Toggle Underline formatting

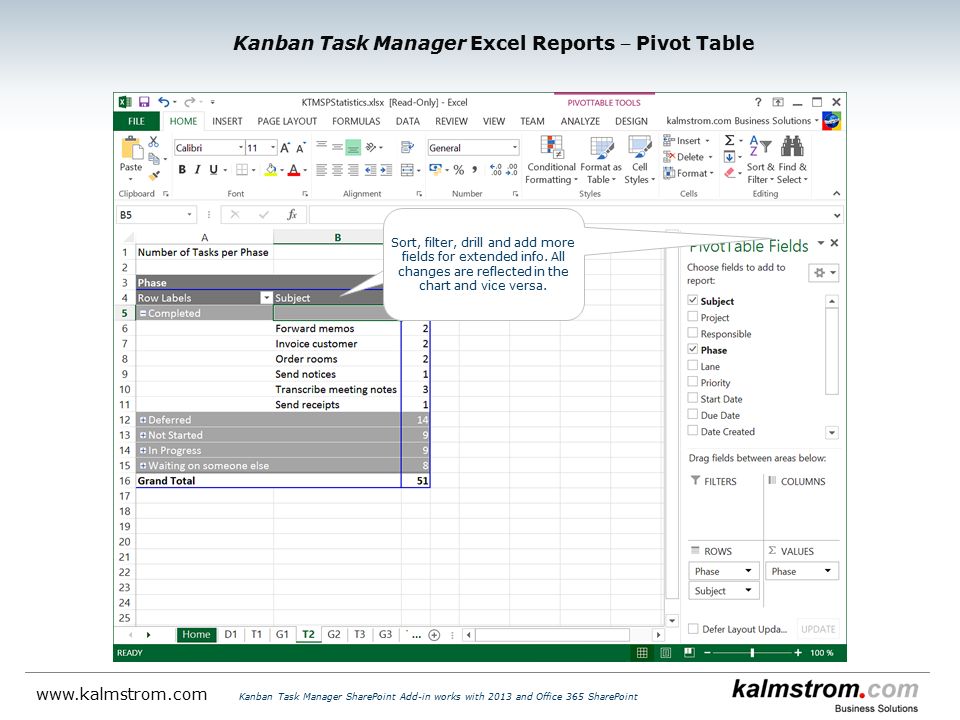point(213,170)
